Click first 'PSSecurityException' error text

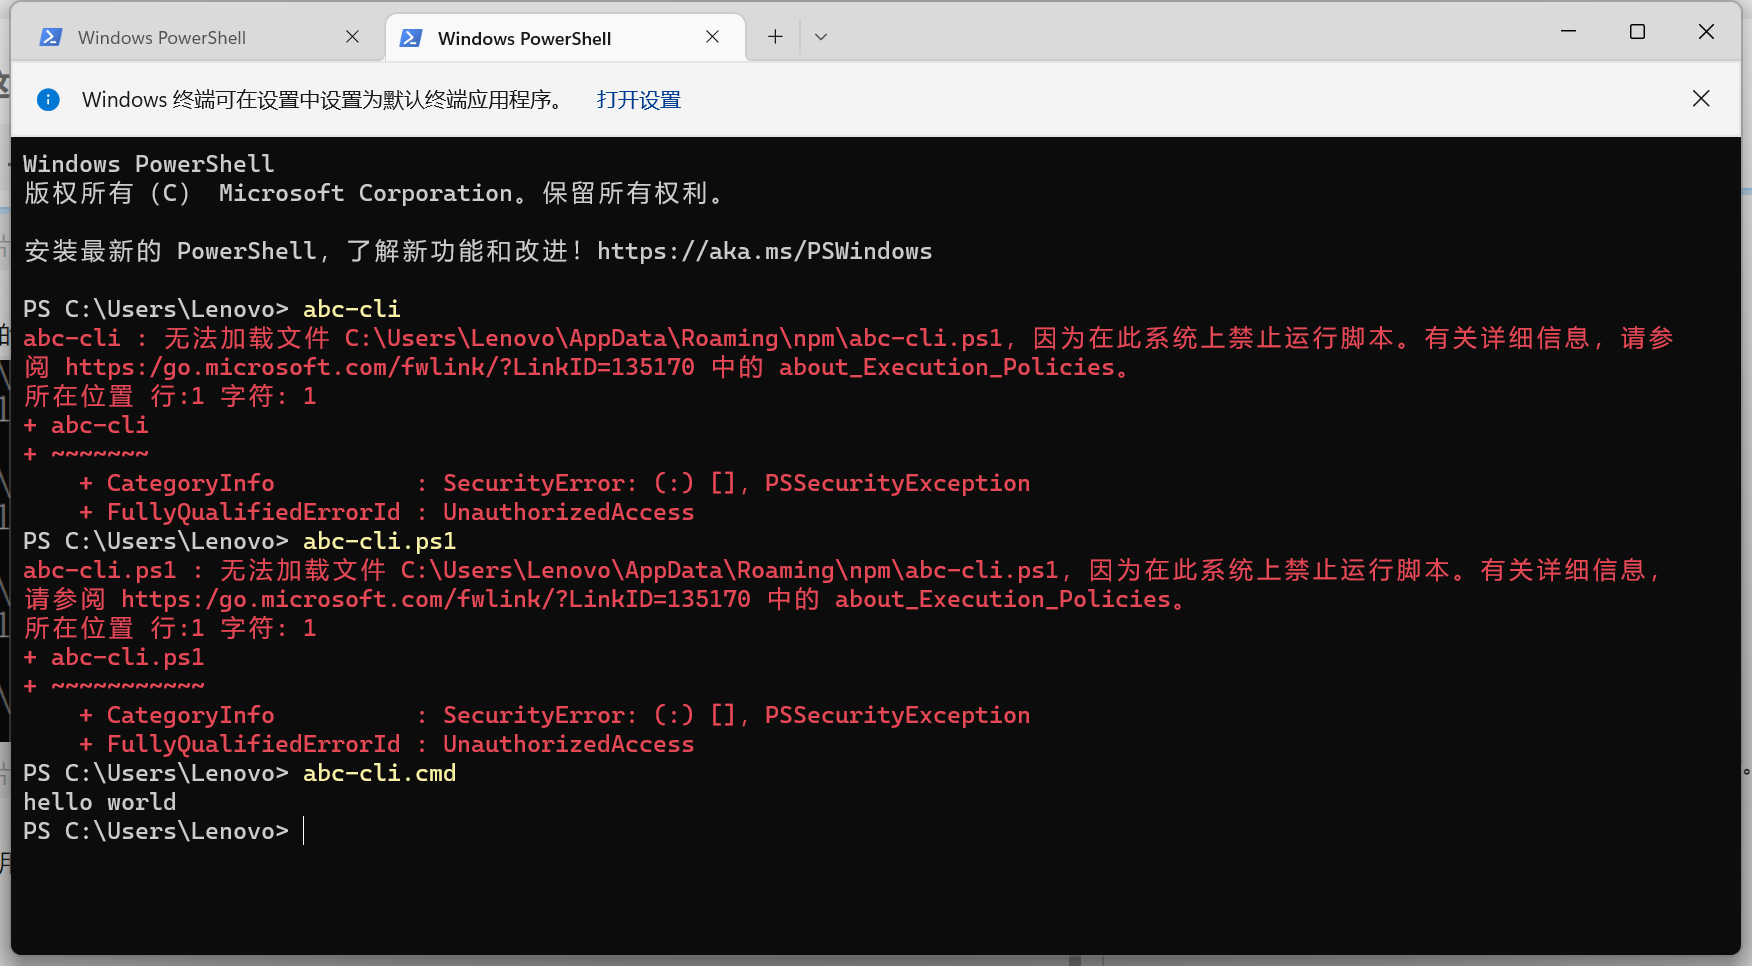pyautogui.click(x=897, y=483)
